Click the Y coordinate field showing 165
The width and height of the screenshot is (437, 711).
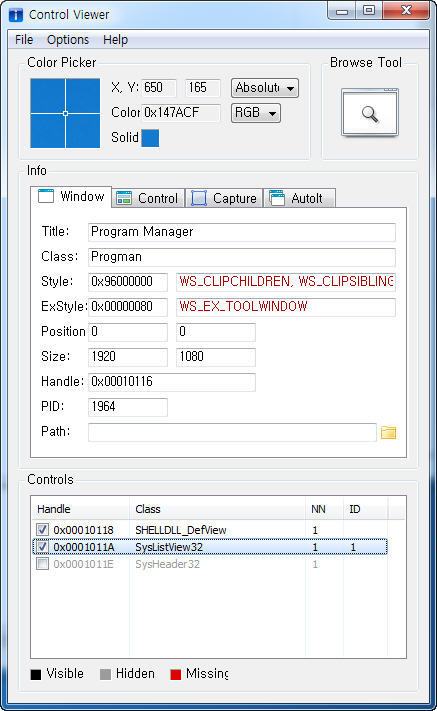(x=203, y=88)
